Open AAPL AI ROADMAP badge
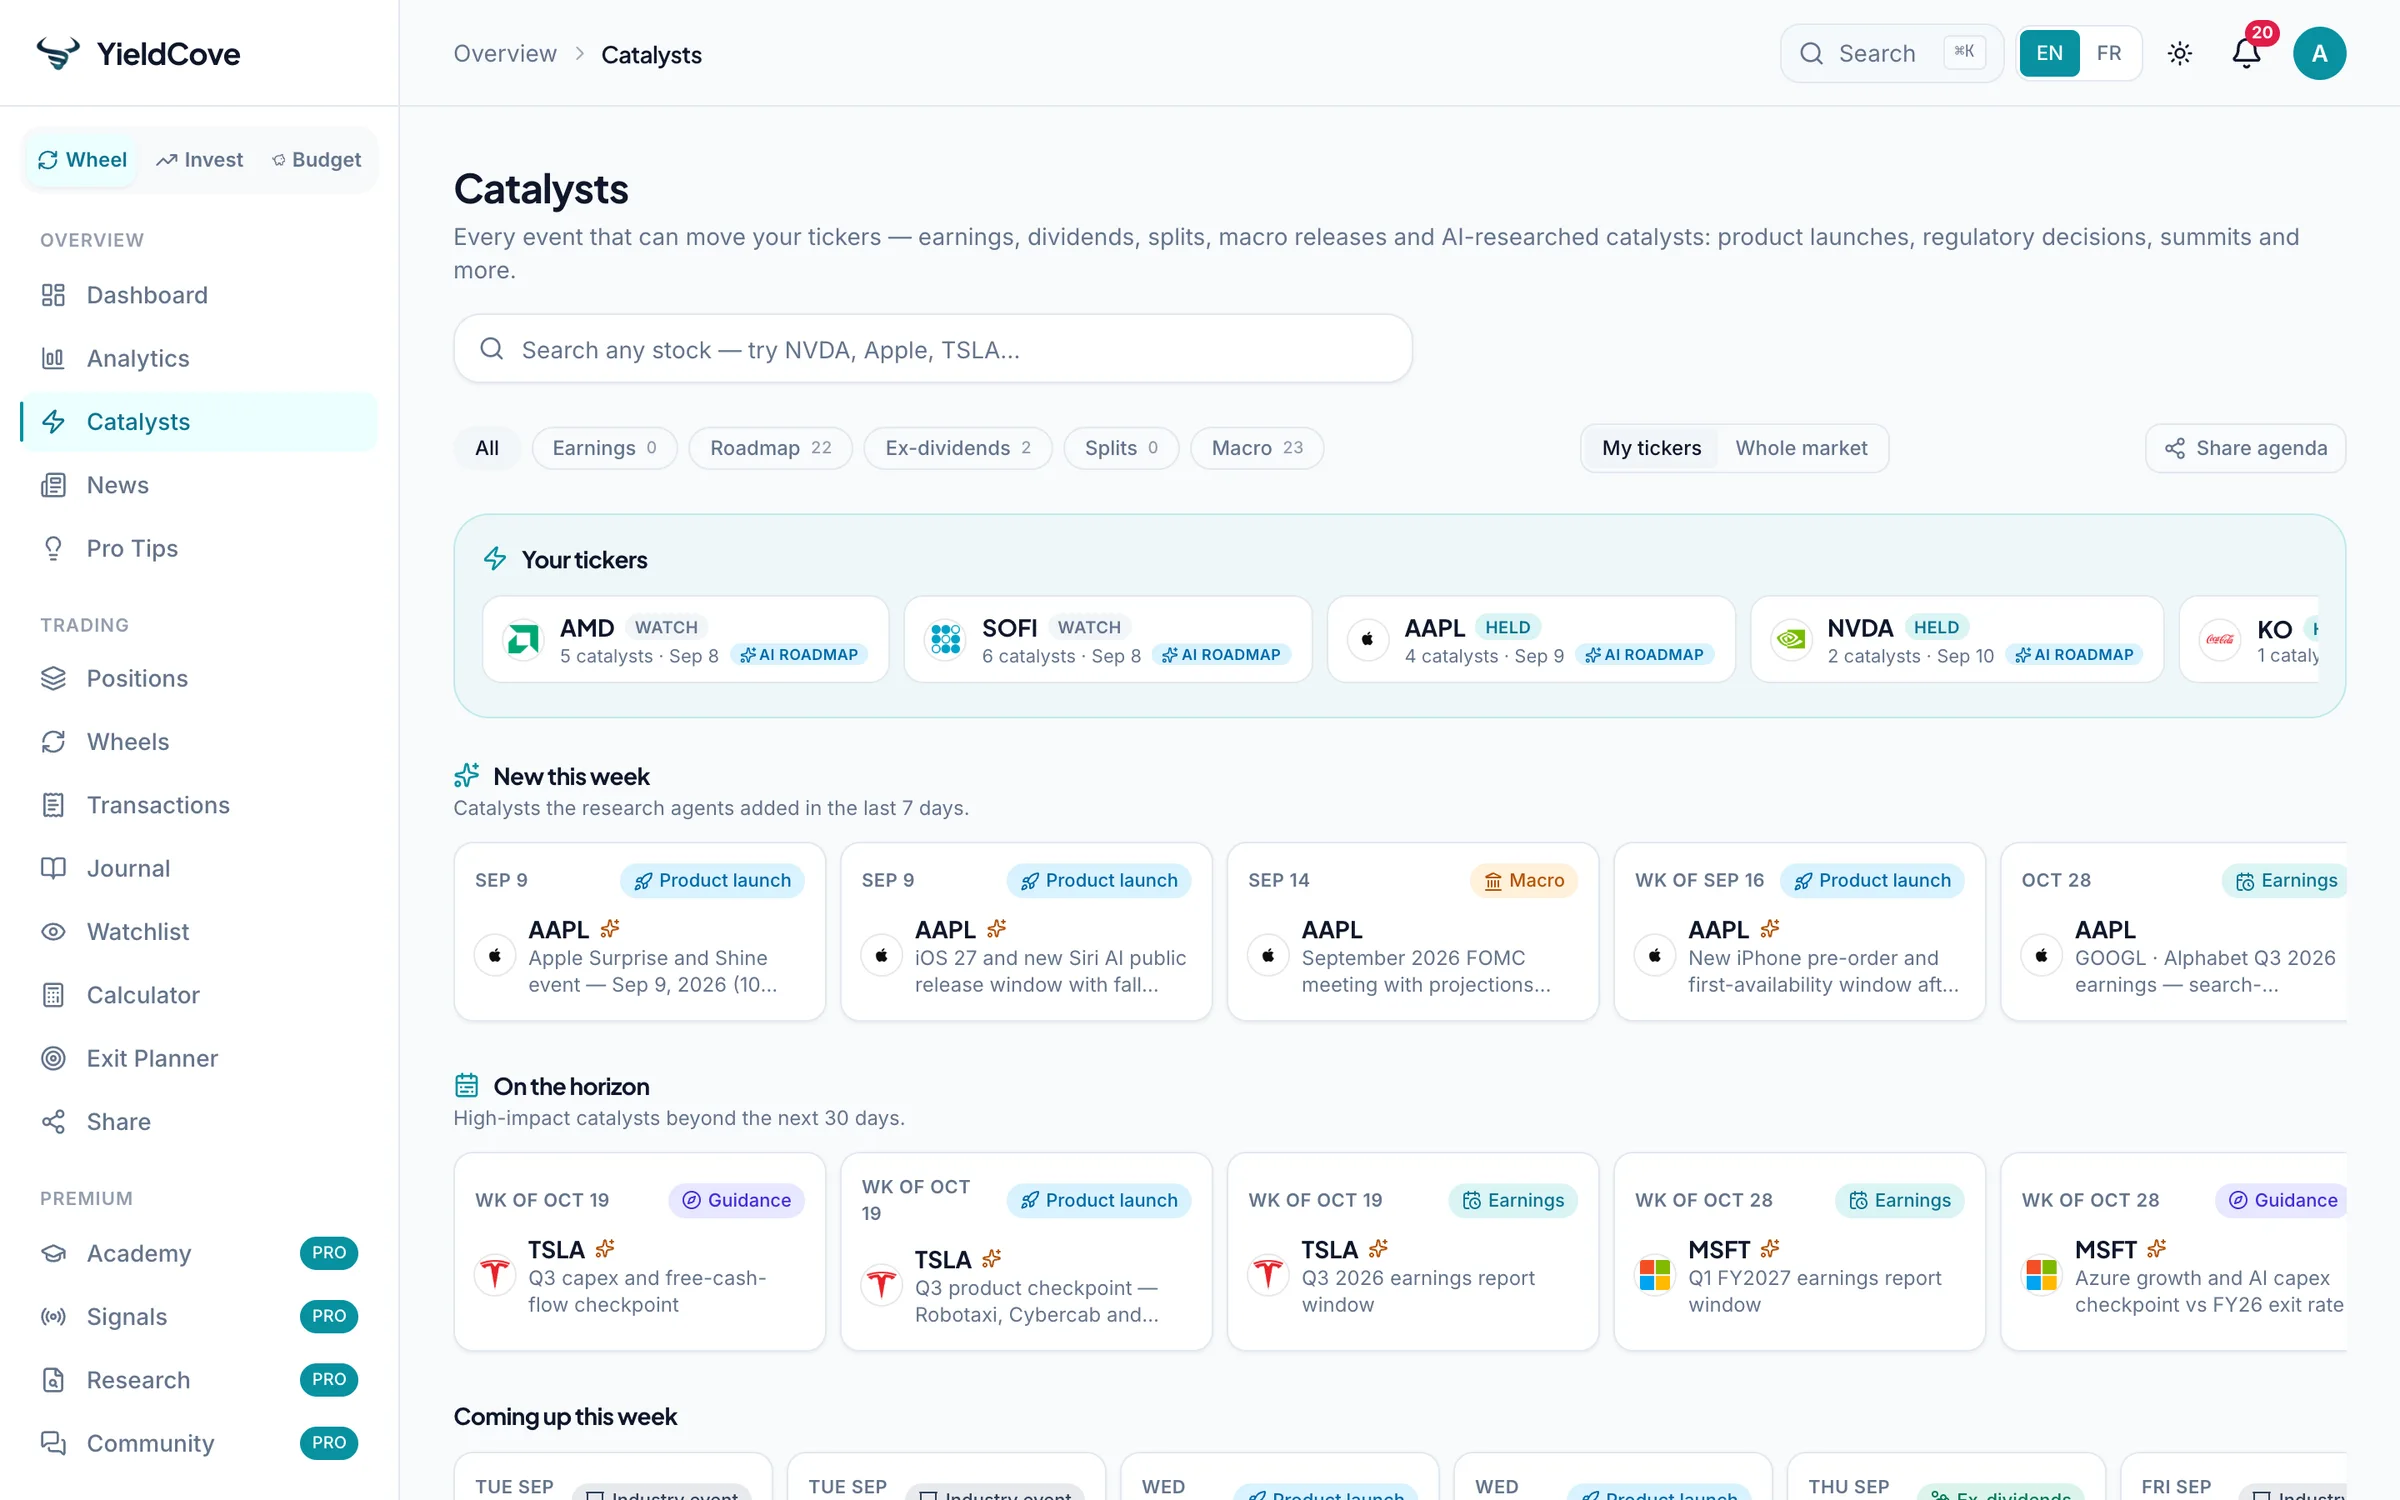2400x1500 pixels. (x=1644, y=655)
